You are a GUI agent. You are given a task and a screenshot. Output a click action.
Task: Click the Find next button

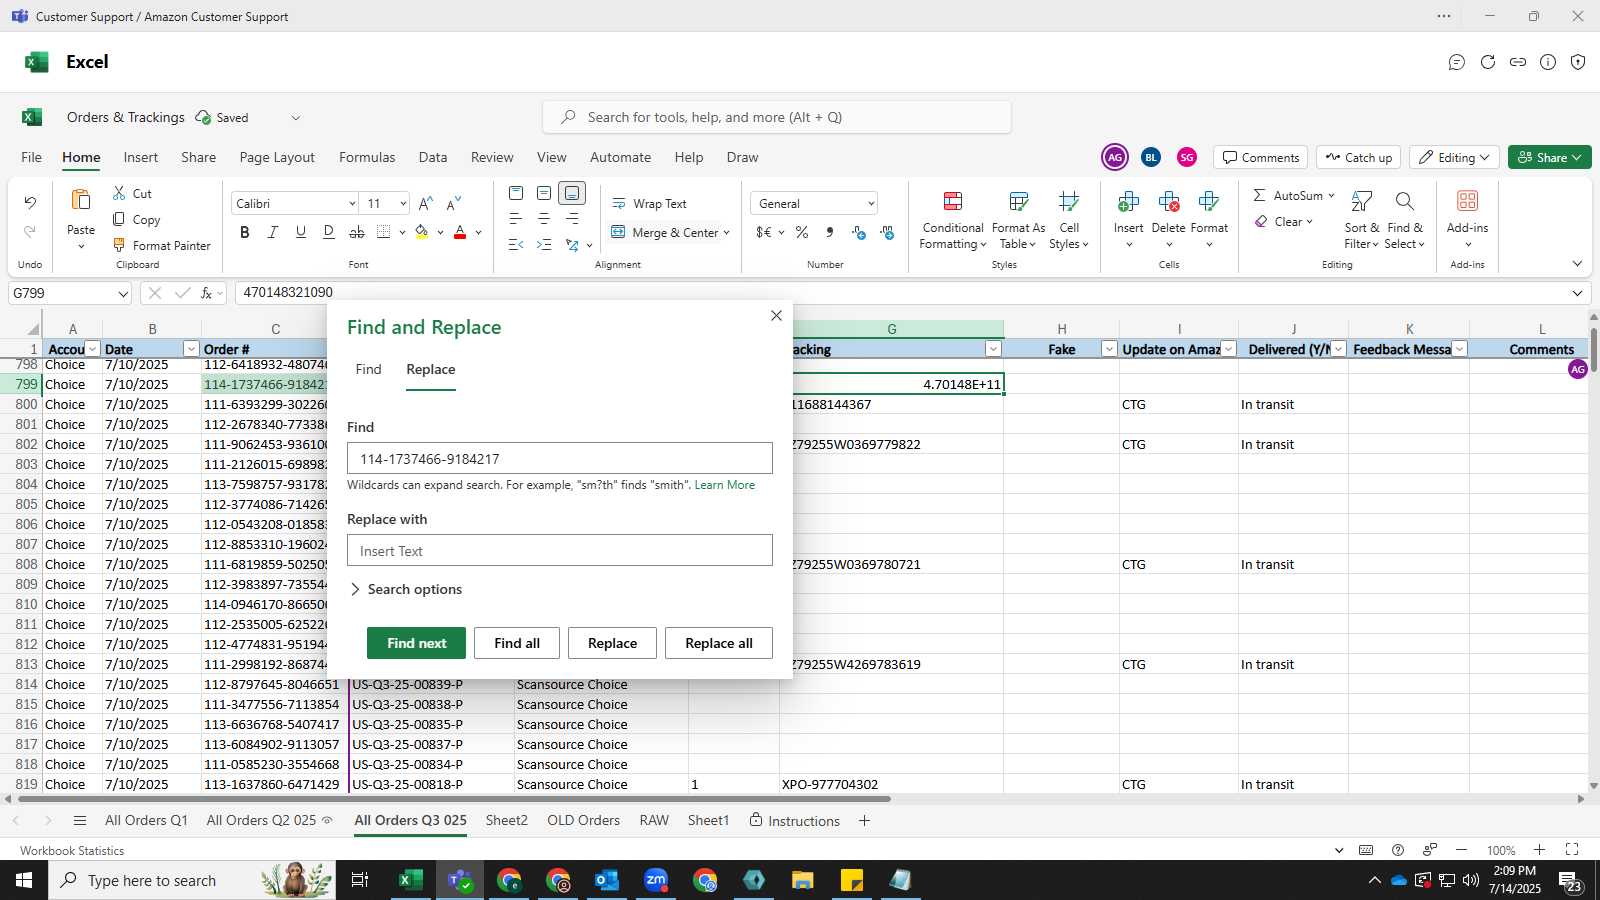pos(416,643)
